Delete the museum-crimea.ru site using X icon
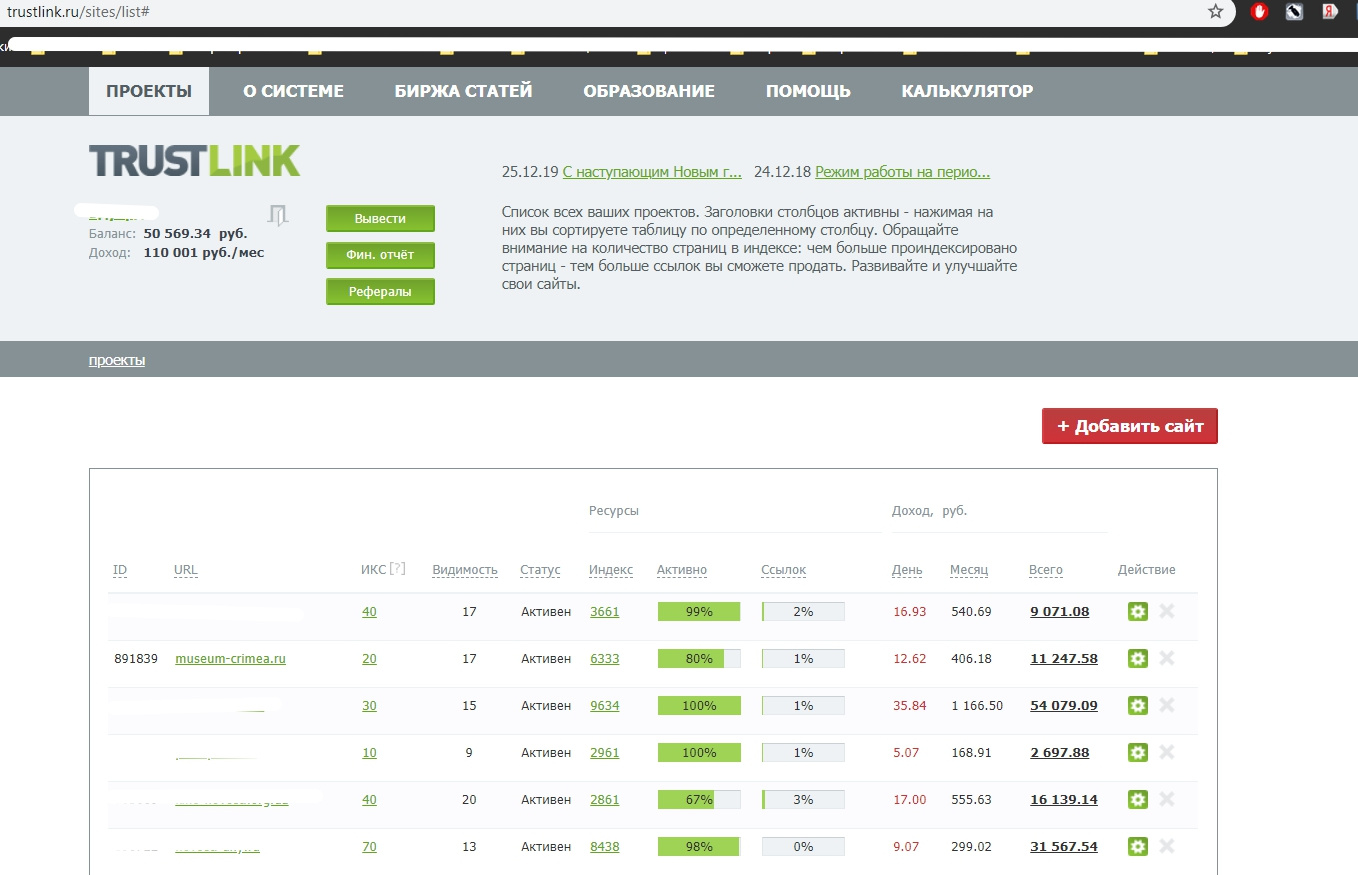The image size is (1358, 875). click(x=1166, y=658)
